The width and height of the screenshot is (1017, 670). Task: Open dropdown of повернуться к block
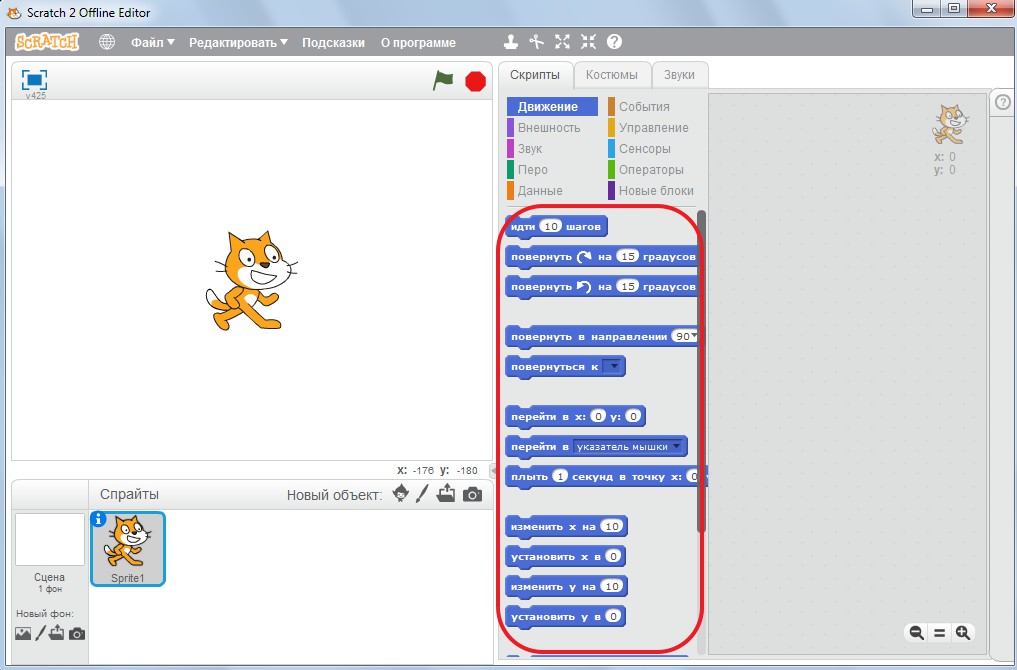tap(612, 366)
